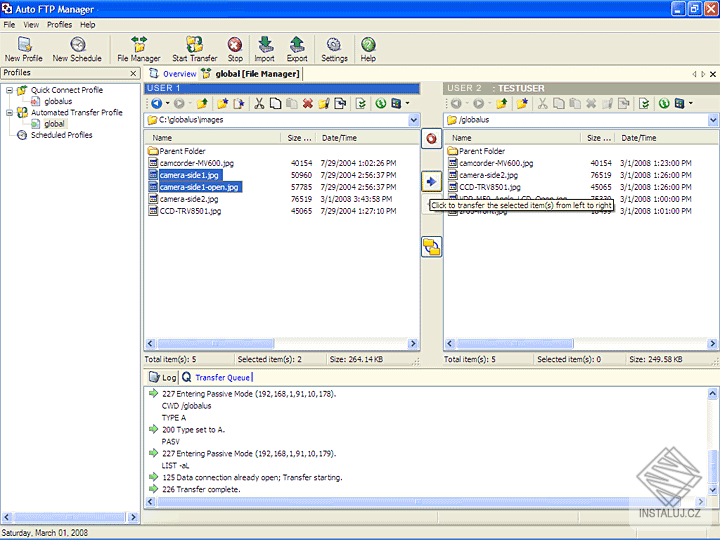Collapse the Quick Connect Profile tree node
Screen dimensions: 720x540
(9, 90)
